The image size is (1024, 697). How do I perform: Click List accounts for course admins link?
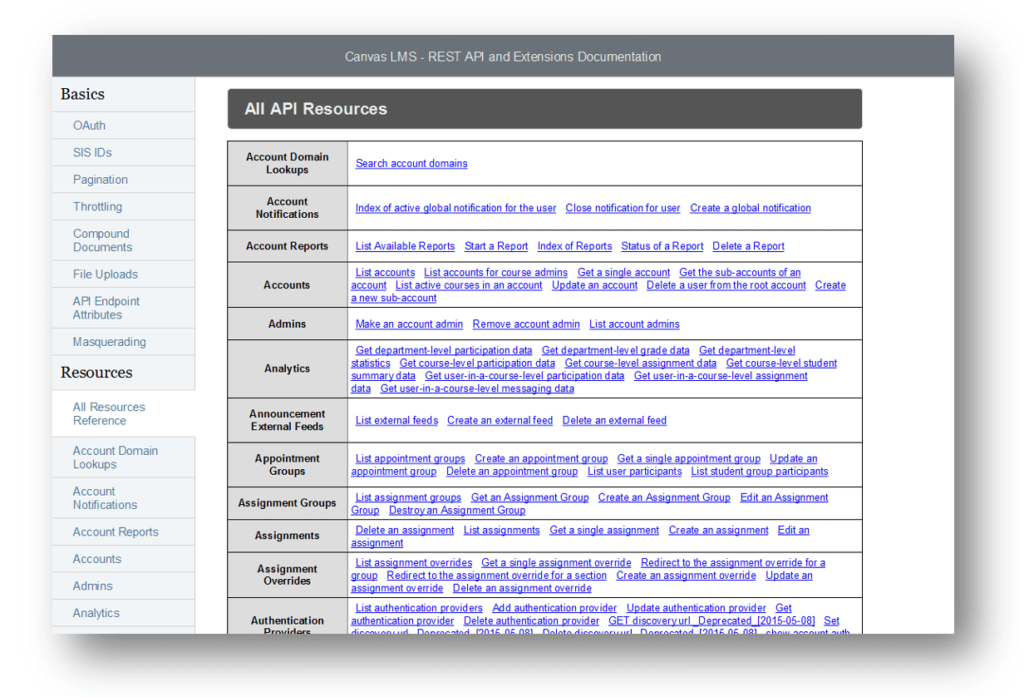(x=496, y=272)
